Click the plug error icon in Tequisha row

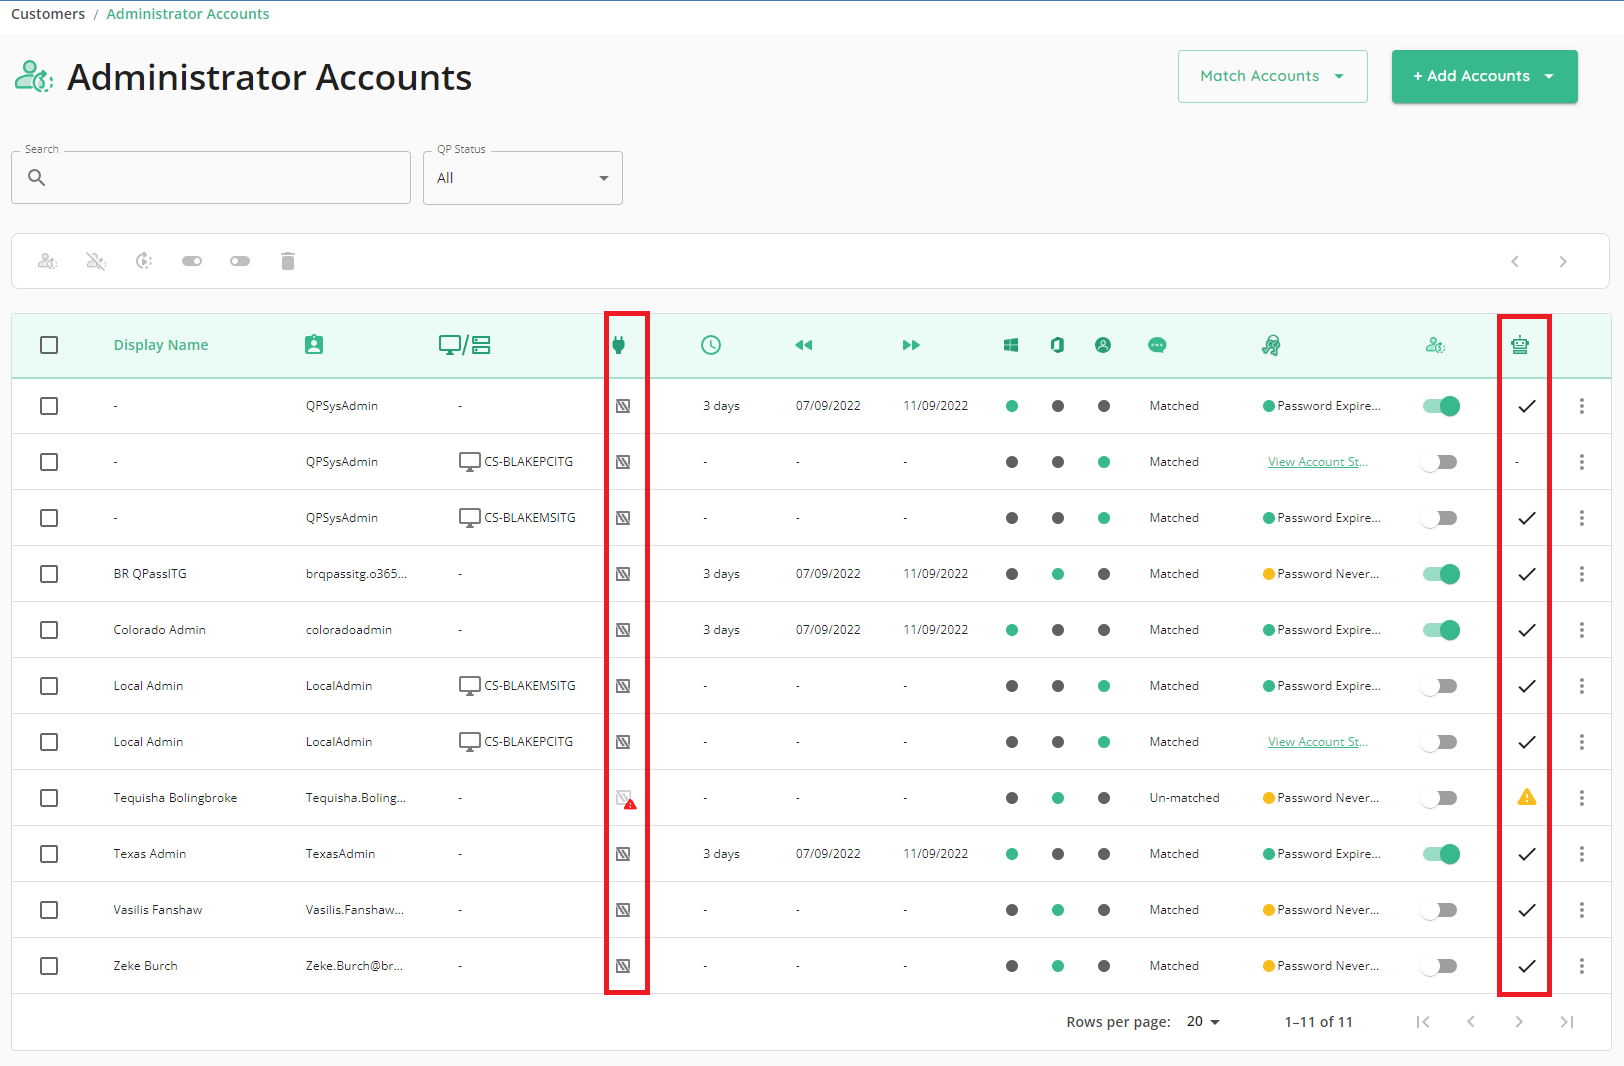click(x=625, y=799)
